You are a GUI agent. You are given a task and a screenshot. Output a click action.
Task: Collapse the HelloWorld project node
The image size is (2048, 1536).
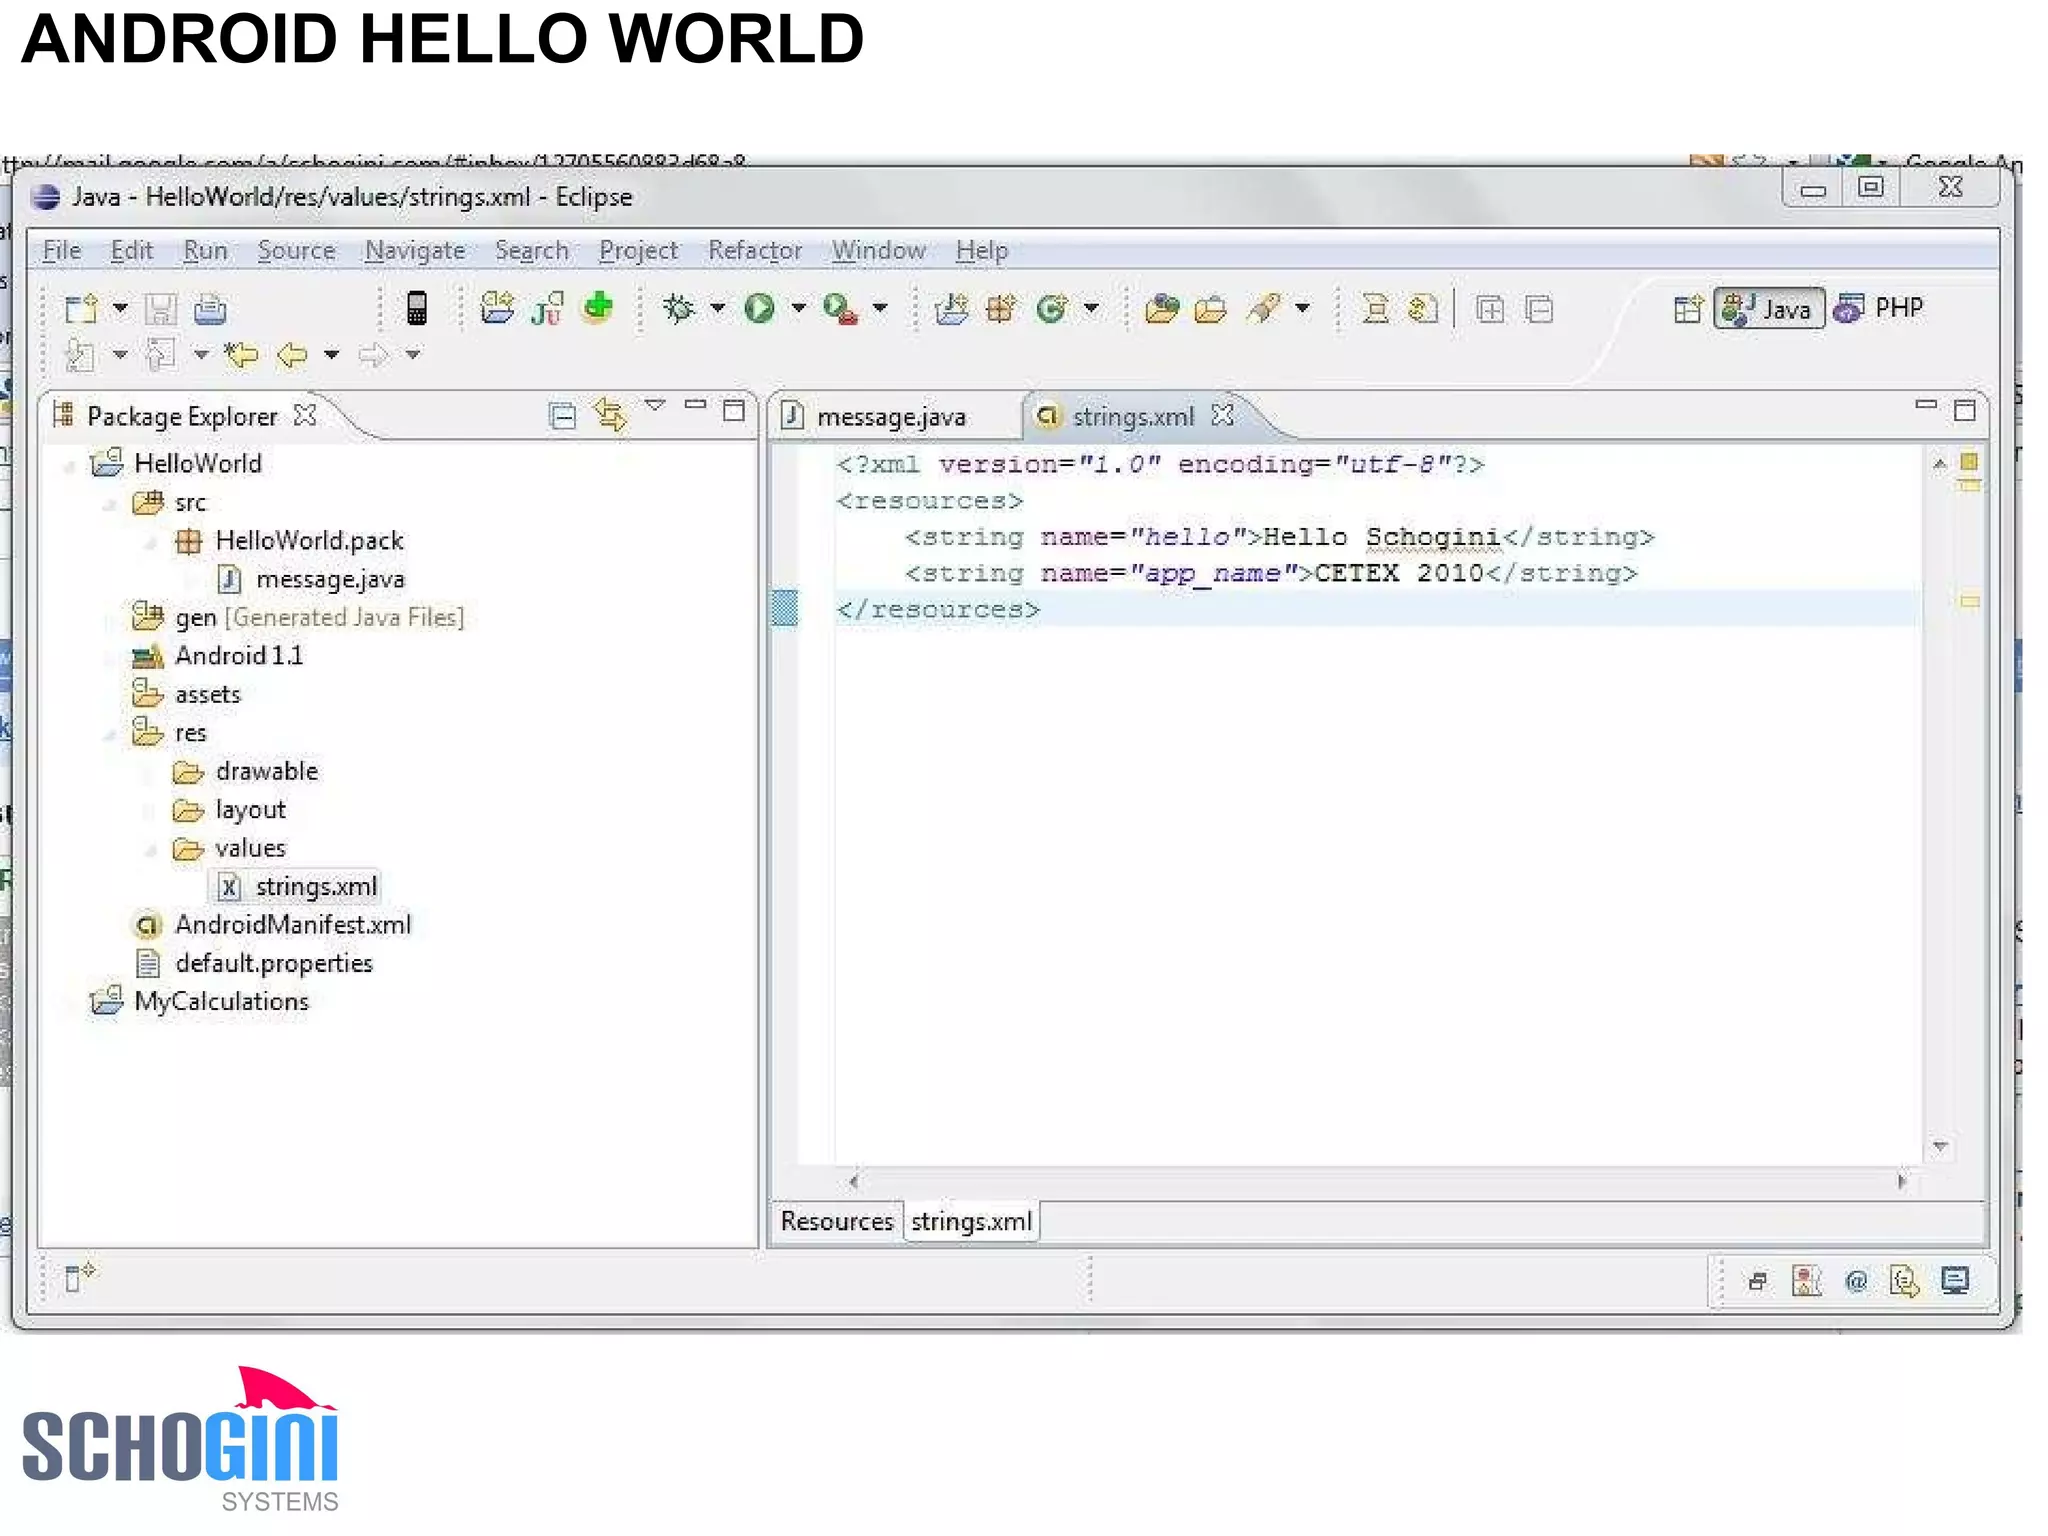[x=70, y=465]
